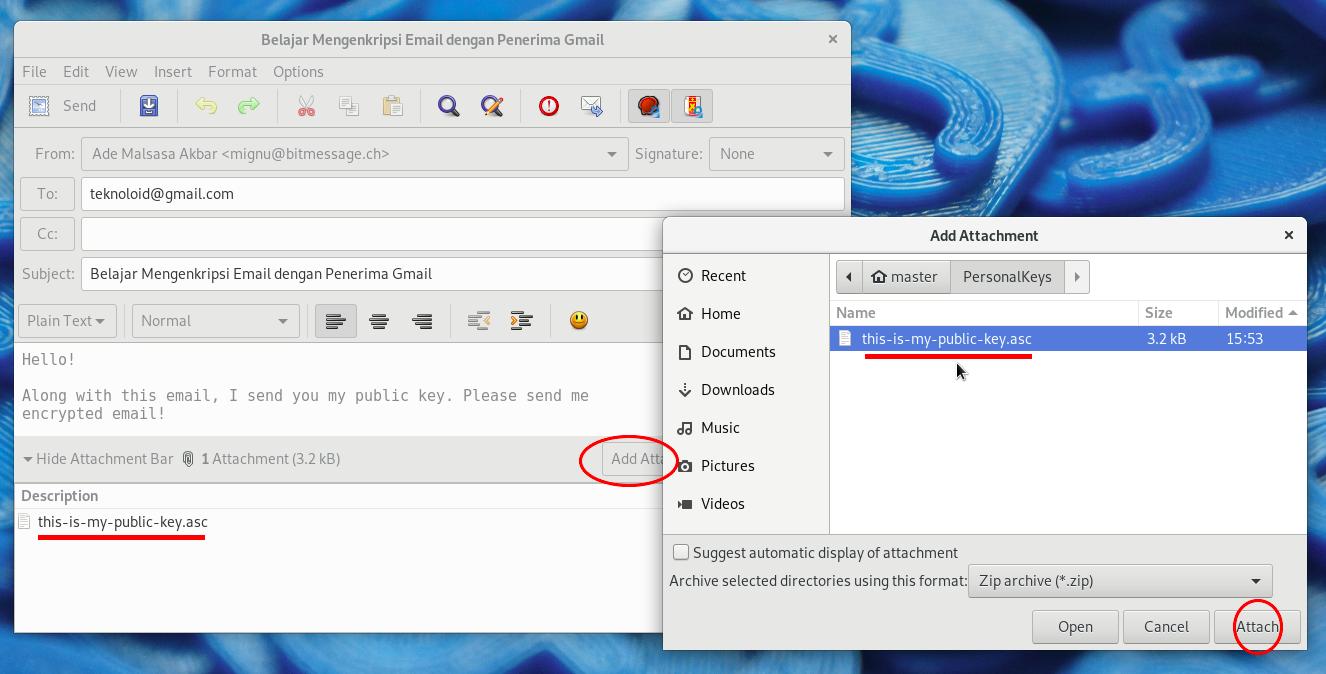
Task: Click the Cancel button in dialog
Action: pos(1166,627)
